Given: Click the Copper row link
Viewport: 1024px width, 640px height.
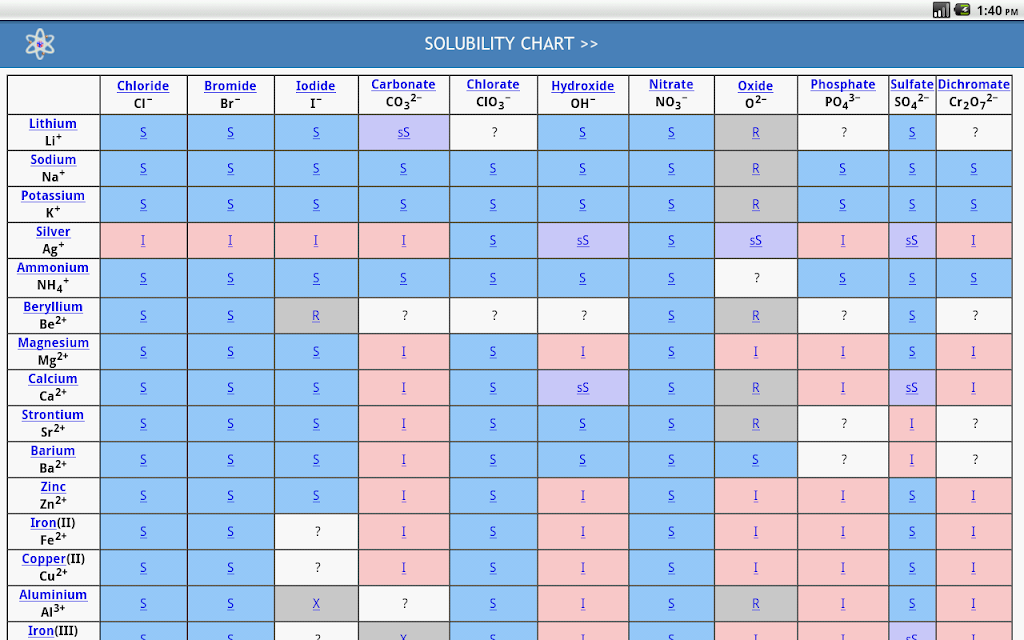Looking at the screenshot, I should 44,558.
